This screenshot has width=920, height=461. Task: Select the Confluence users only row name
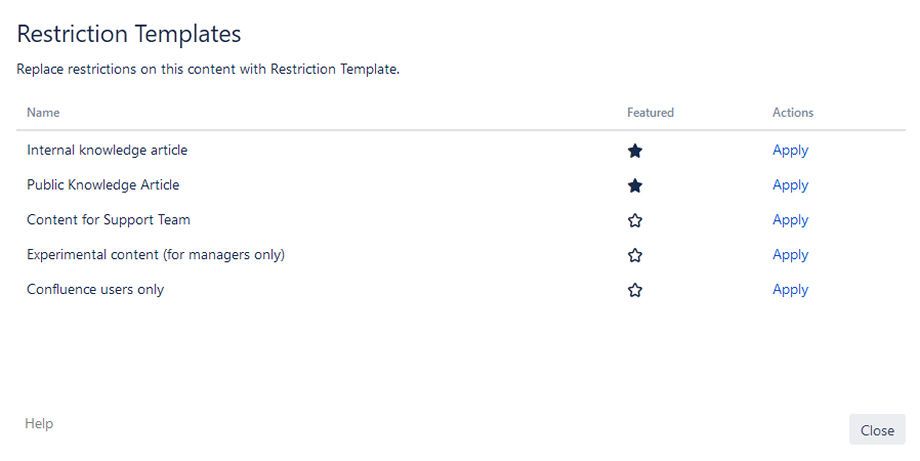tap(96, 290)
